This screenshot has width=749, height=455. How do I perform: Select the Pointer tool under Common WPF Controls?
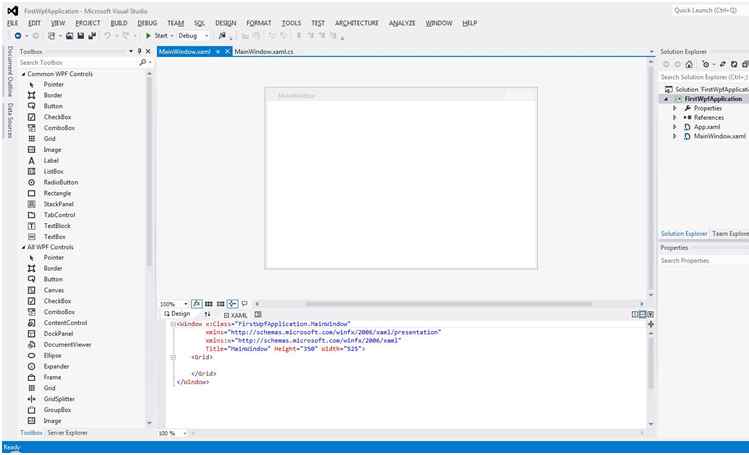pyautogui.click(x=53, y=85)
